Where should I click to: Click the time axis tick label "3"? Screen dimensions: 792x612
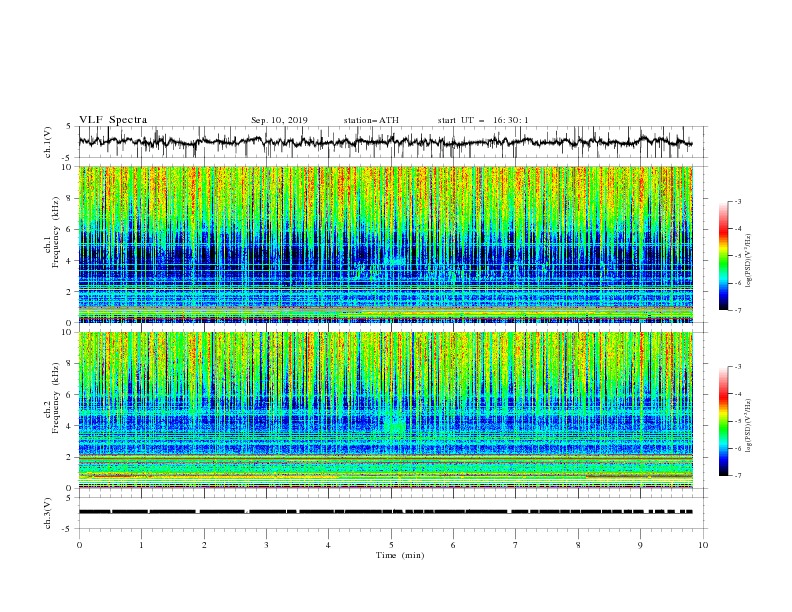(266, 545)
